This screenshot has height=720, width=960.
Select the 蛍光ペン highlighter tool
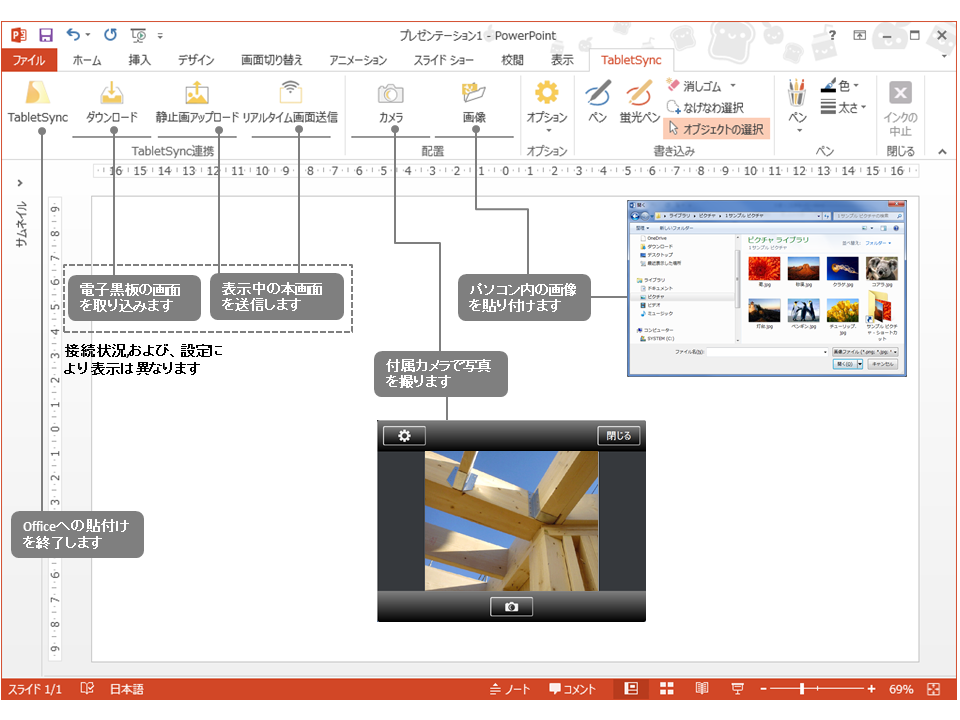click(639, 101)
